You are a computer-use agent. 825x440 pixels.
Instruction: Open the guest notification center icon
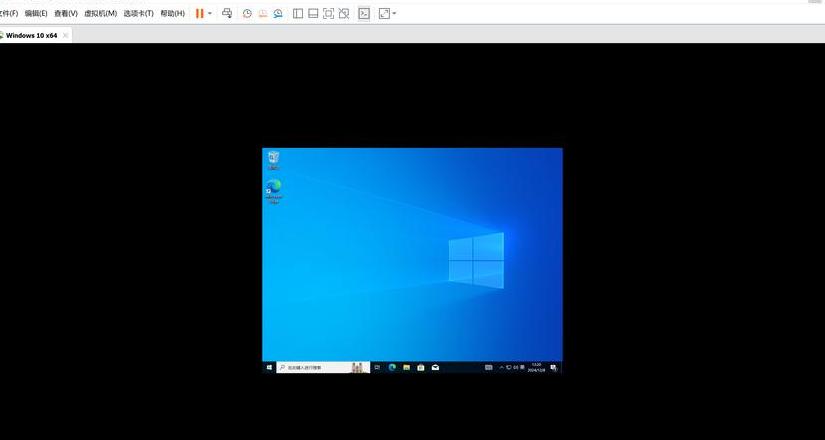pos(554,367)
